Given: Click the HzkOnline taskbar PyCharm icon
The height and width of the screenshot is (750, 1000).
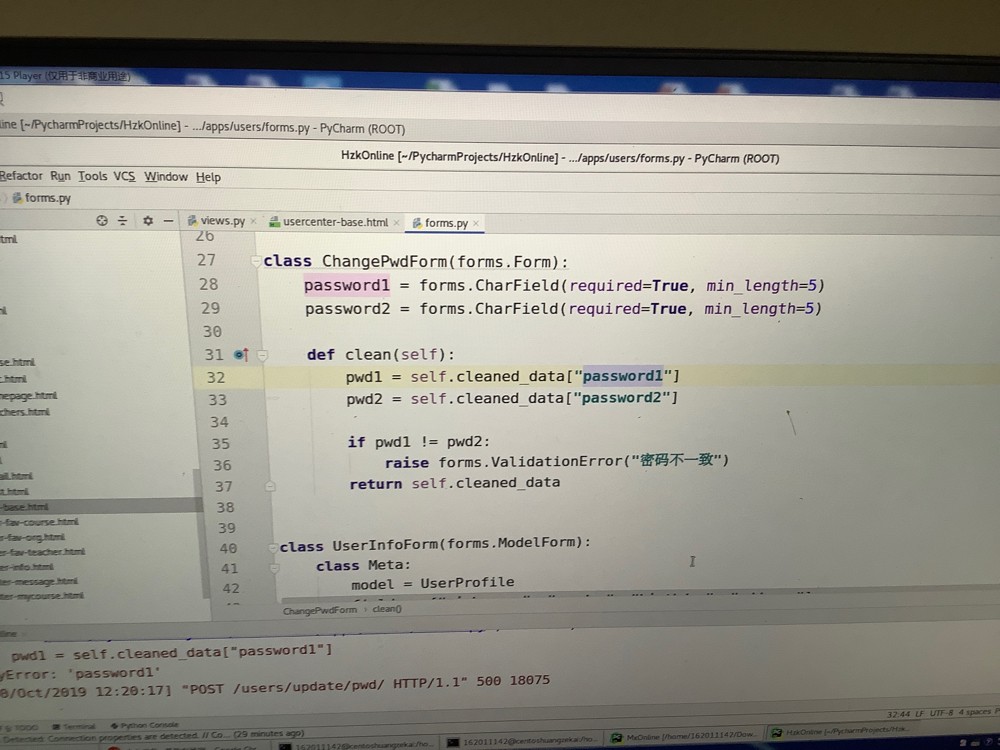Looking at the screenshot, I should (x=776, y=733).
